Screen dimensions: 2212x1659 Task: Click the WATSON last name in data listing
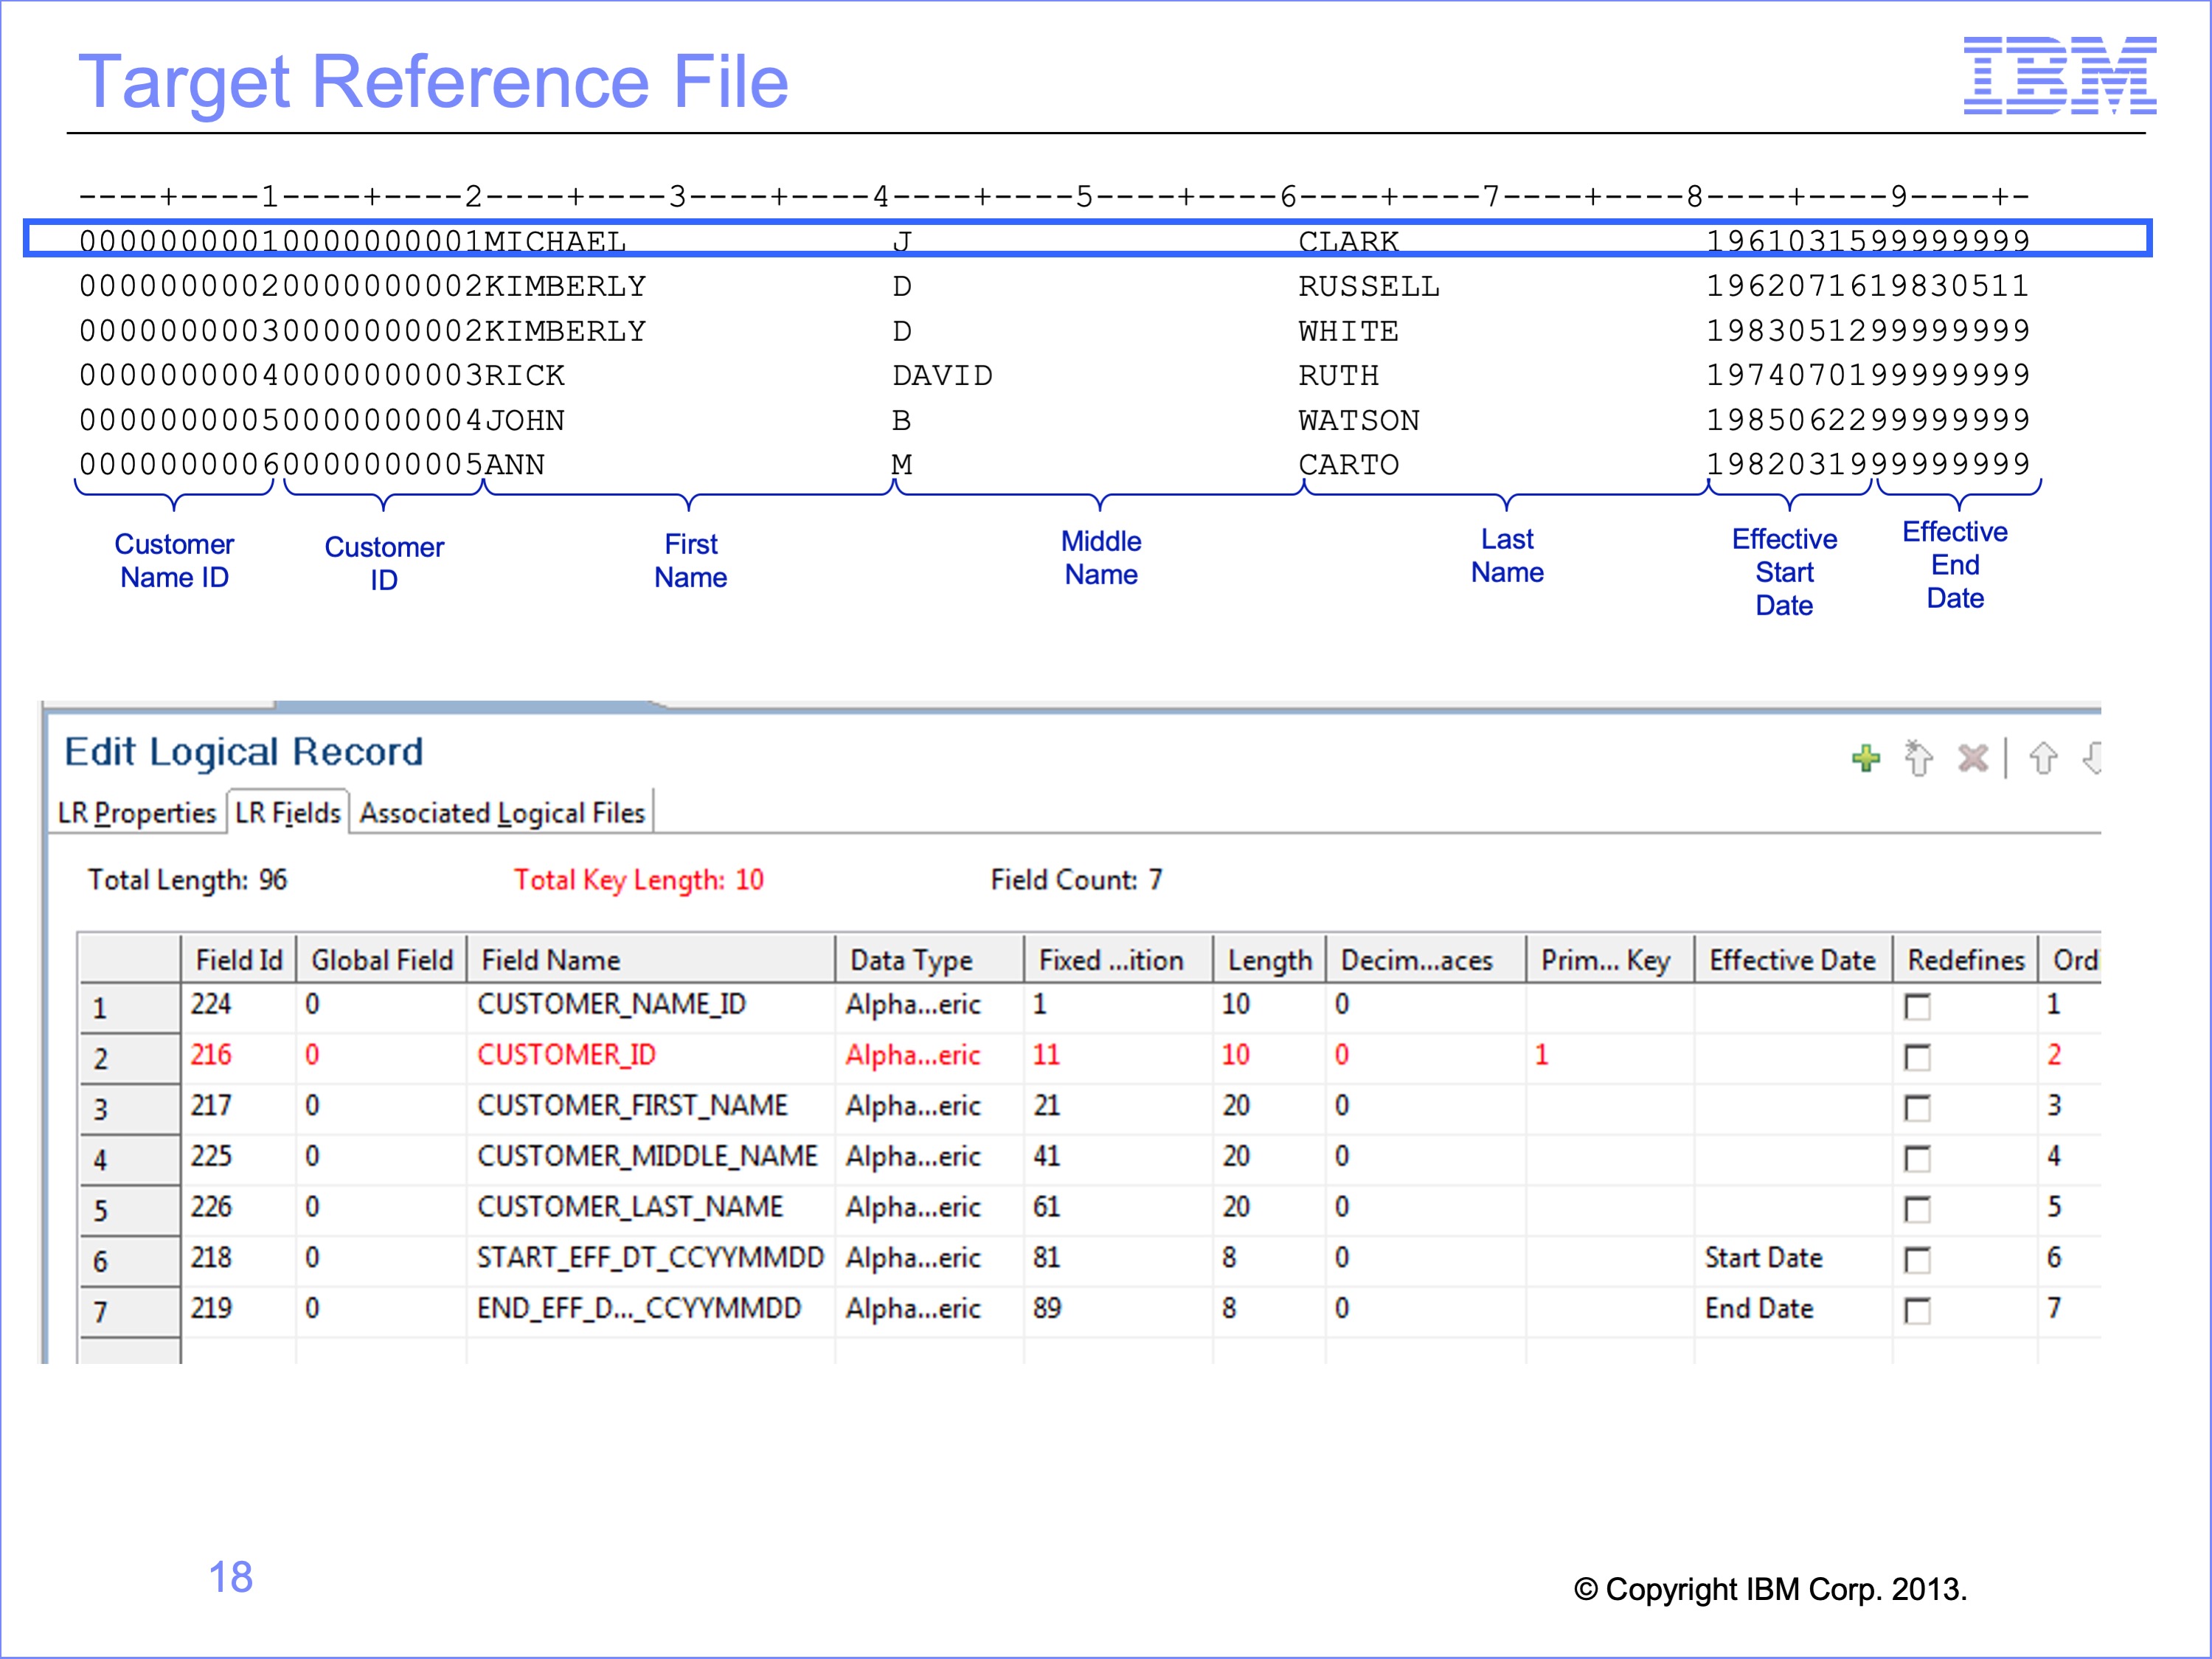(1358, 421)
